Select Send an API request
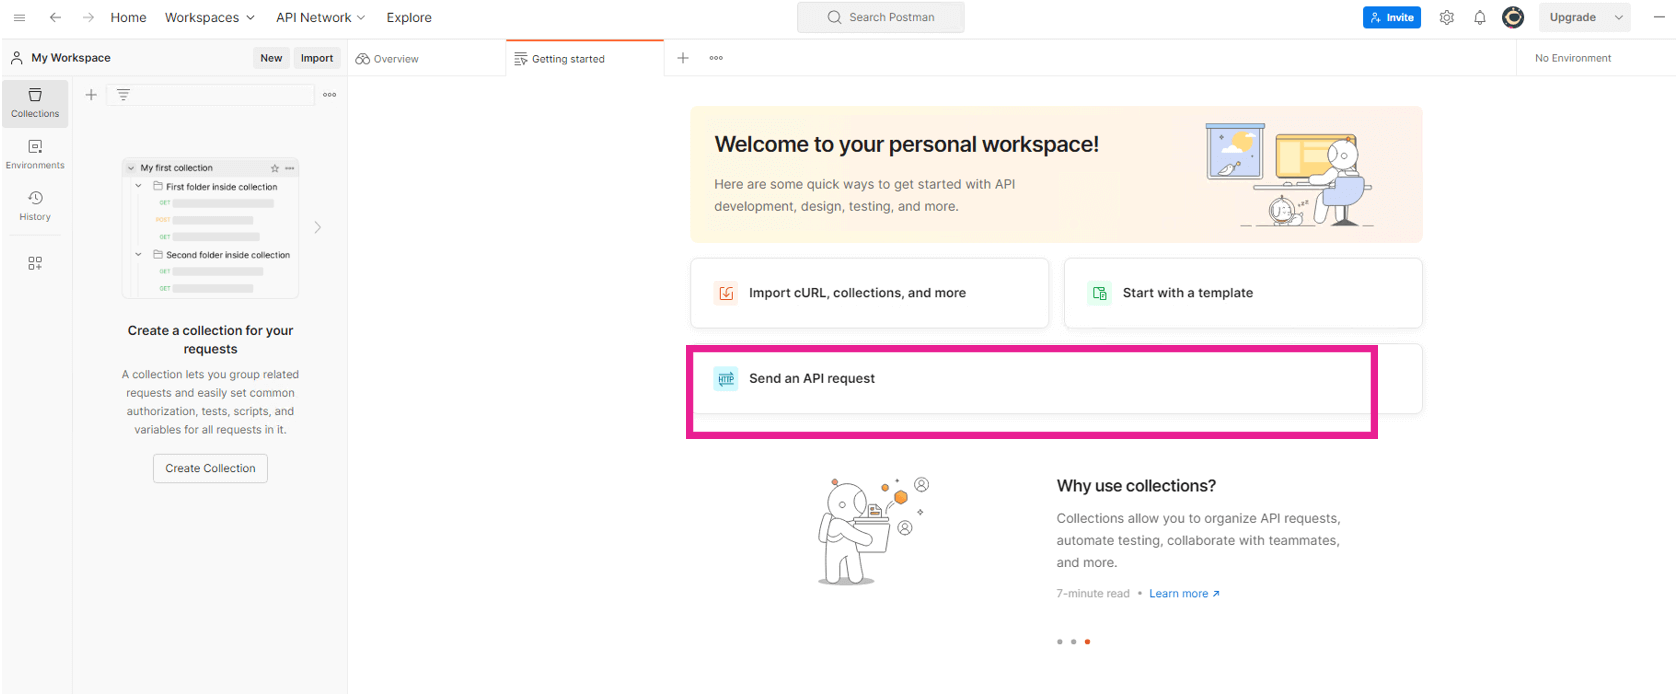The height and width of the screenshot is (695, 1680). (x=1056, y=379)
